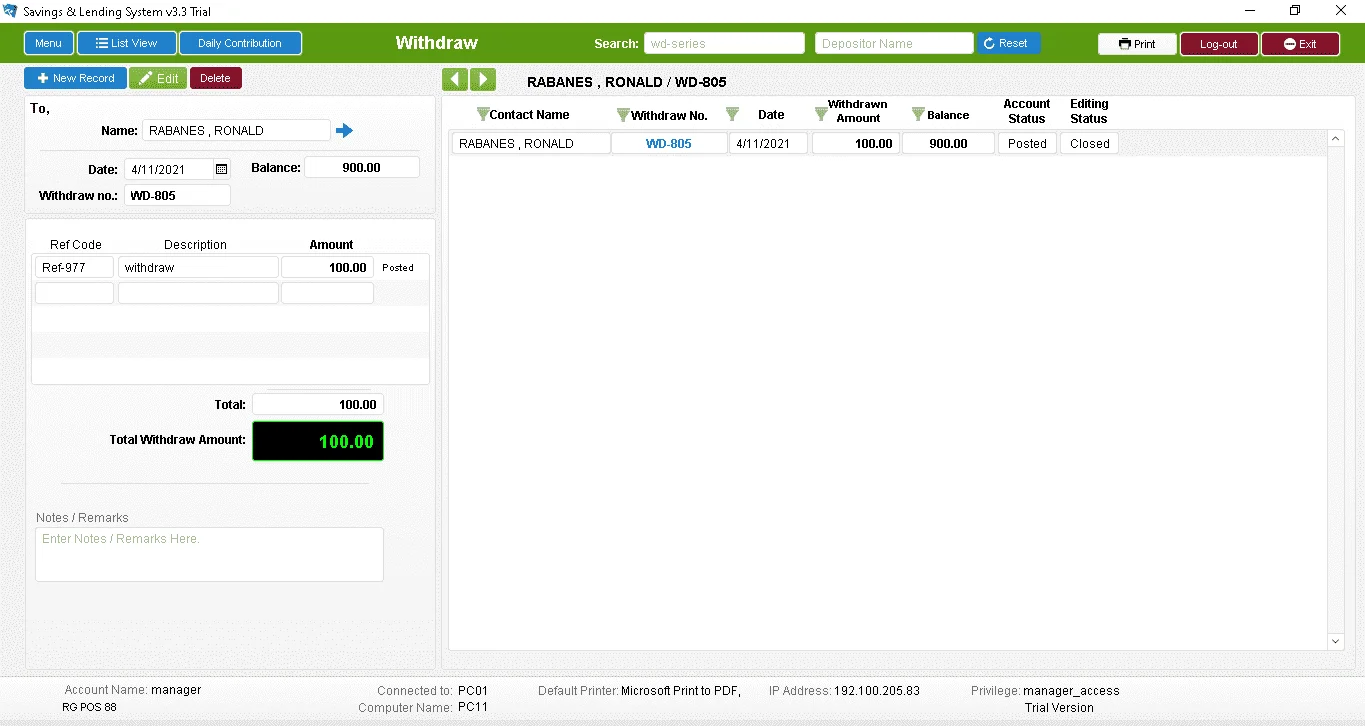Open the calendar picker for Date
Image resolution: width=1365 pixels, height=726 pixels.
tap(222, 169)
